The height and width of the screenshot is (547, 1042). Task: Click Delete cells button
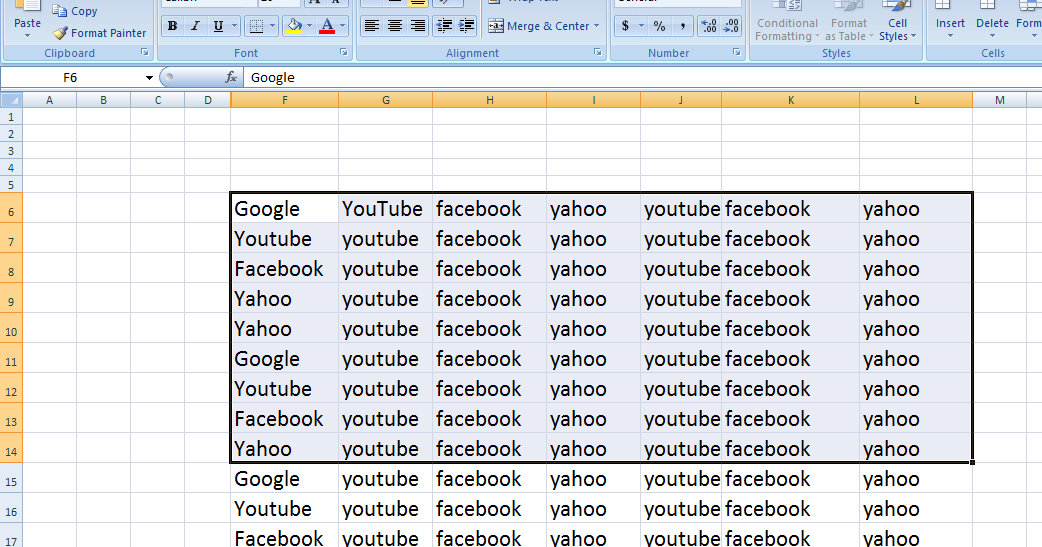click(992, 20)
